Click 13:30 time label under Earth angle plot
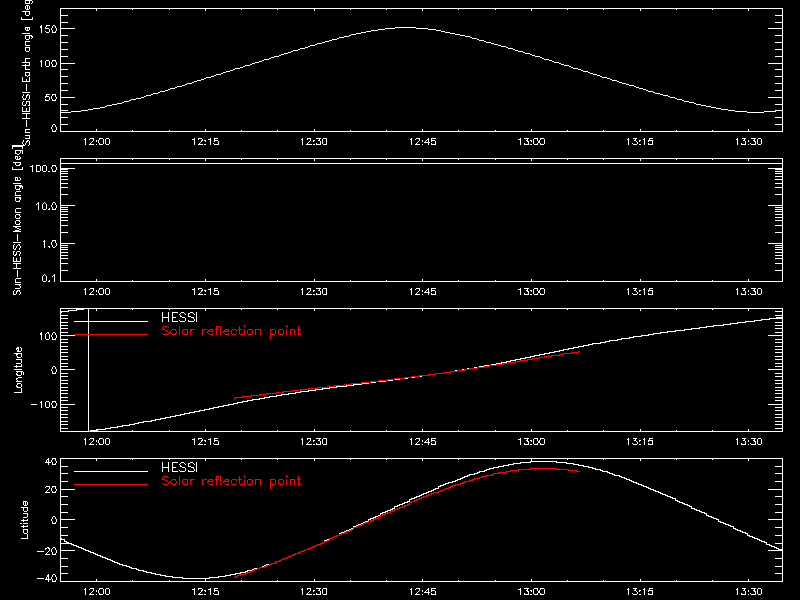 pyautogui.click(x=748, y=142)
